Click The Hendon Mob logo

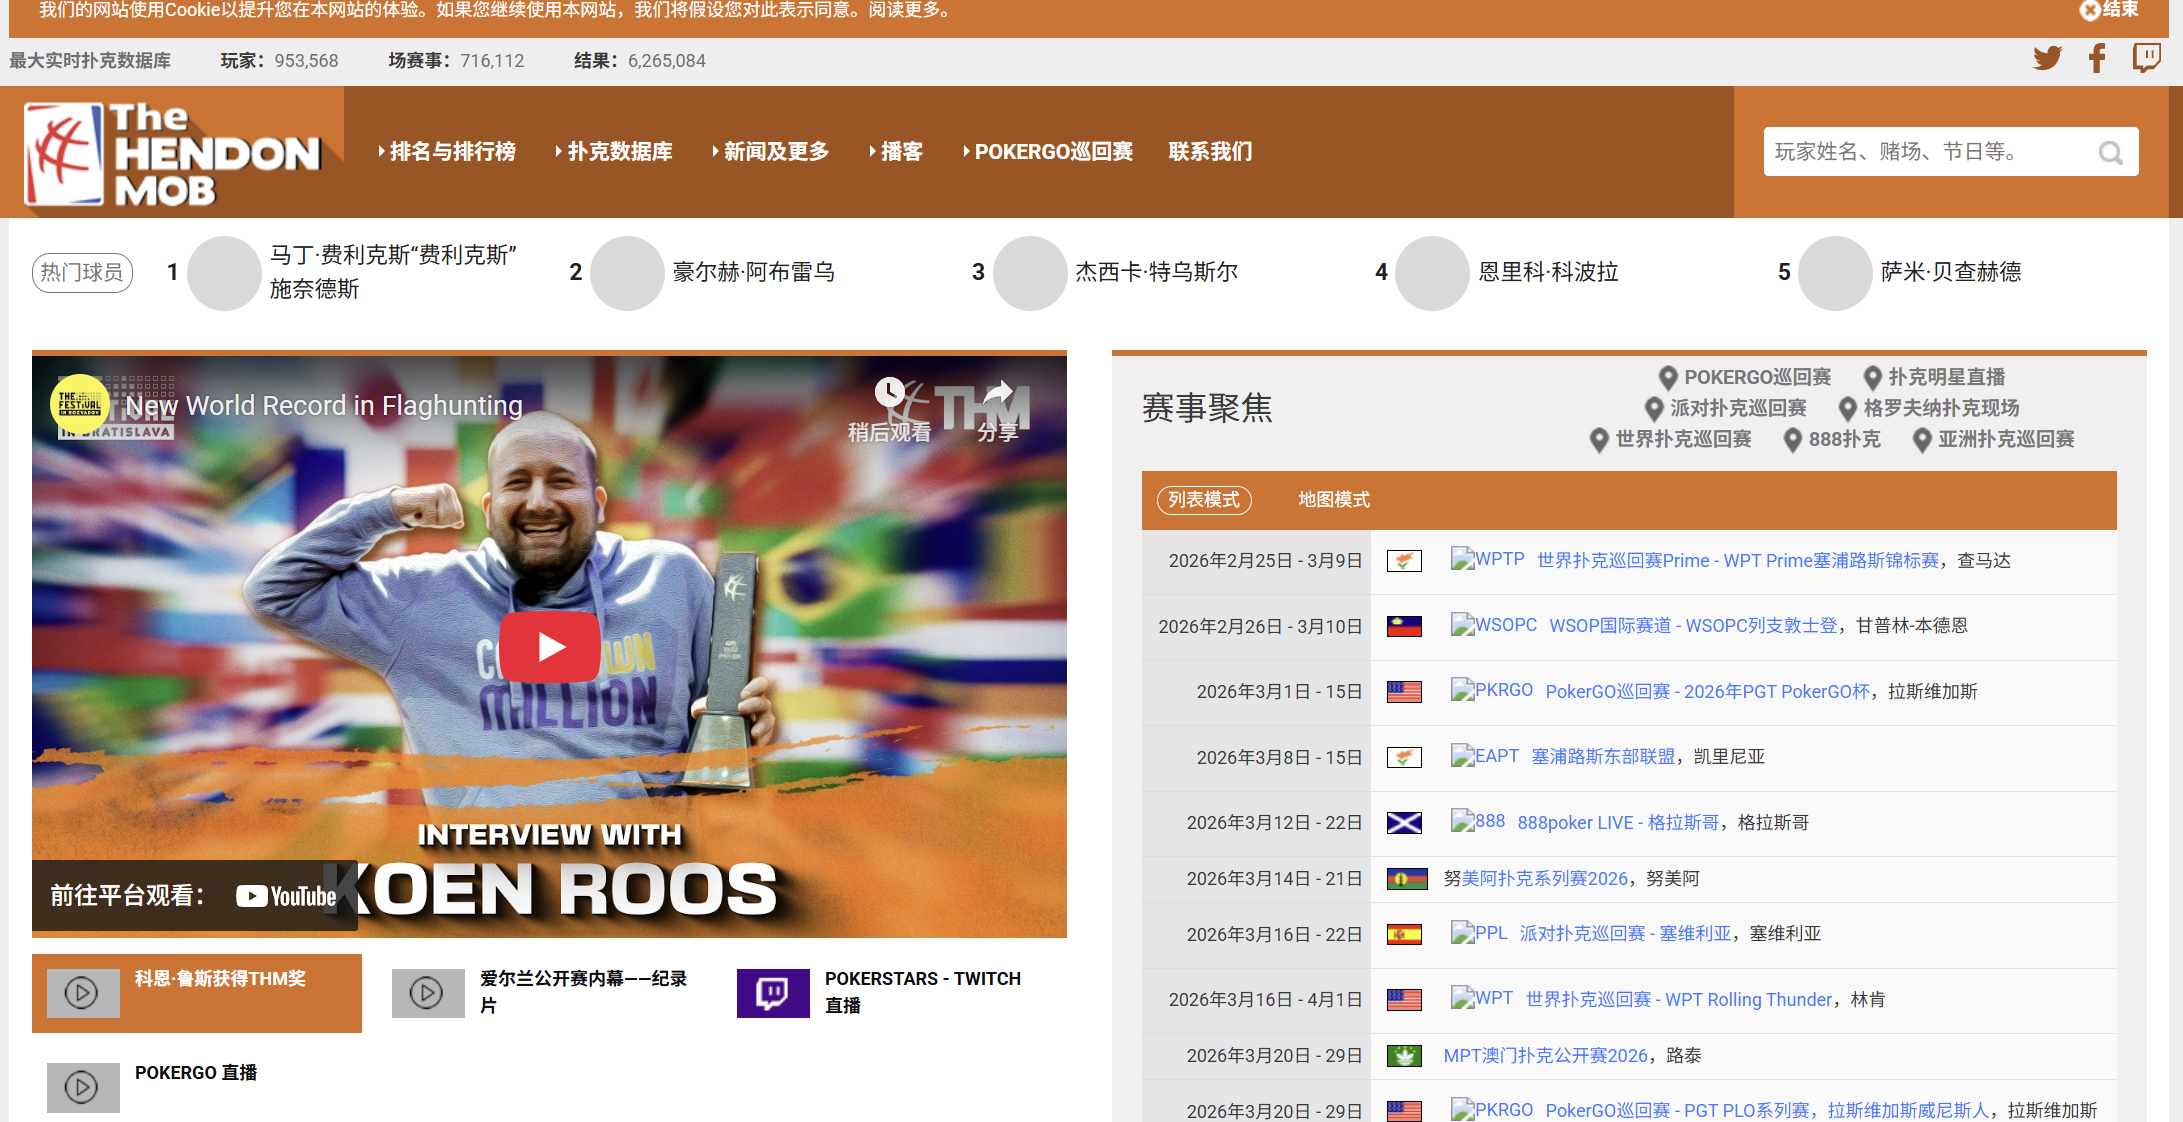coord(172,153)
